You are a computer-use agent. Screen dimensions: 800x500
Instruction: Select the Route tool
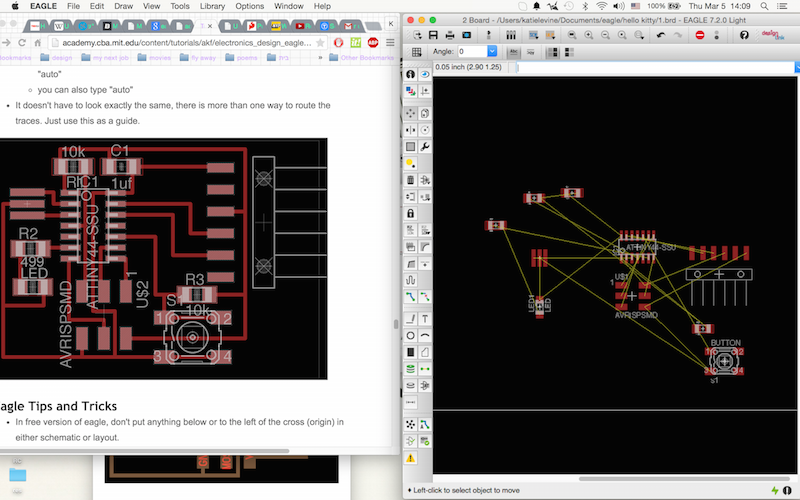pos(410,296)
